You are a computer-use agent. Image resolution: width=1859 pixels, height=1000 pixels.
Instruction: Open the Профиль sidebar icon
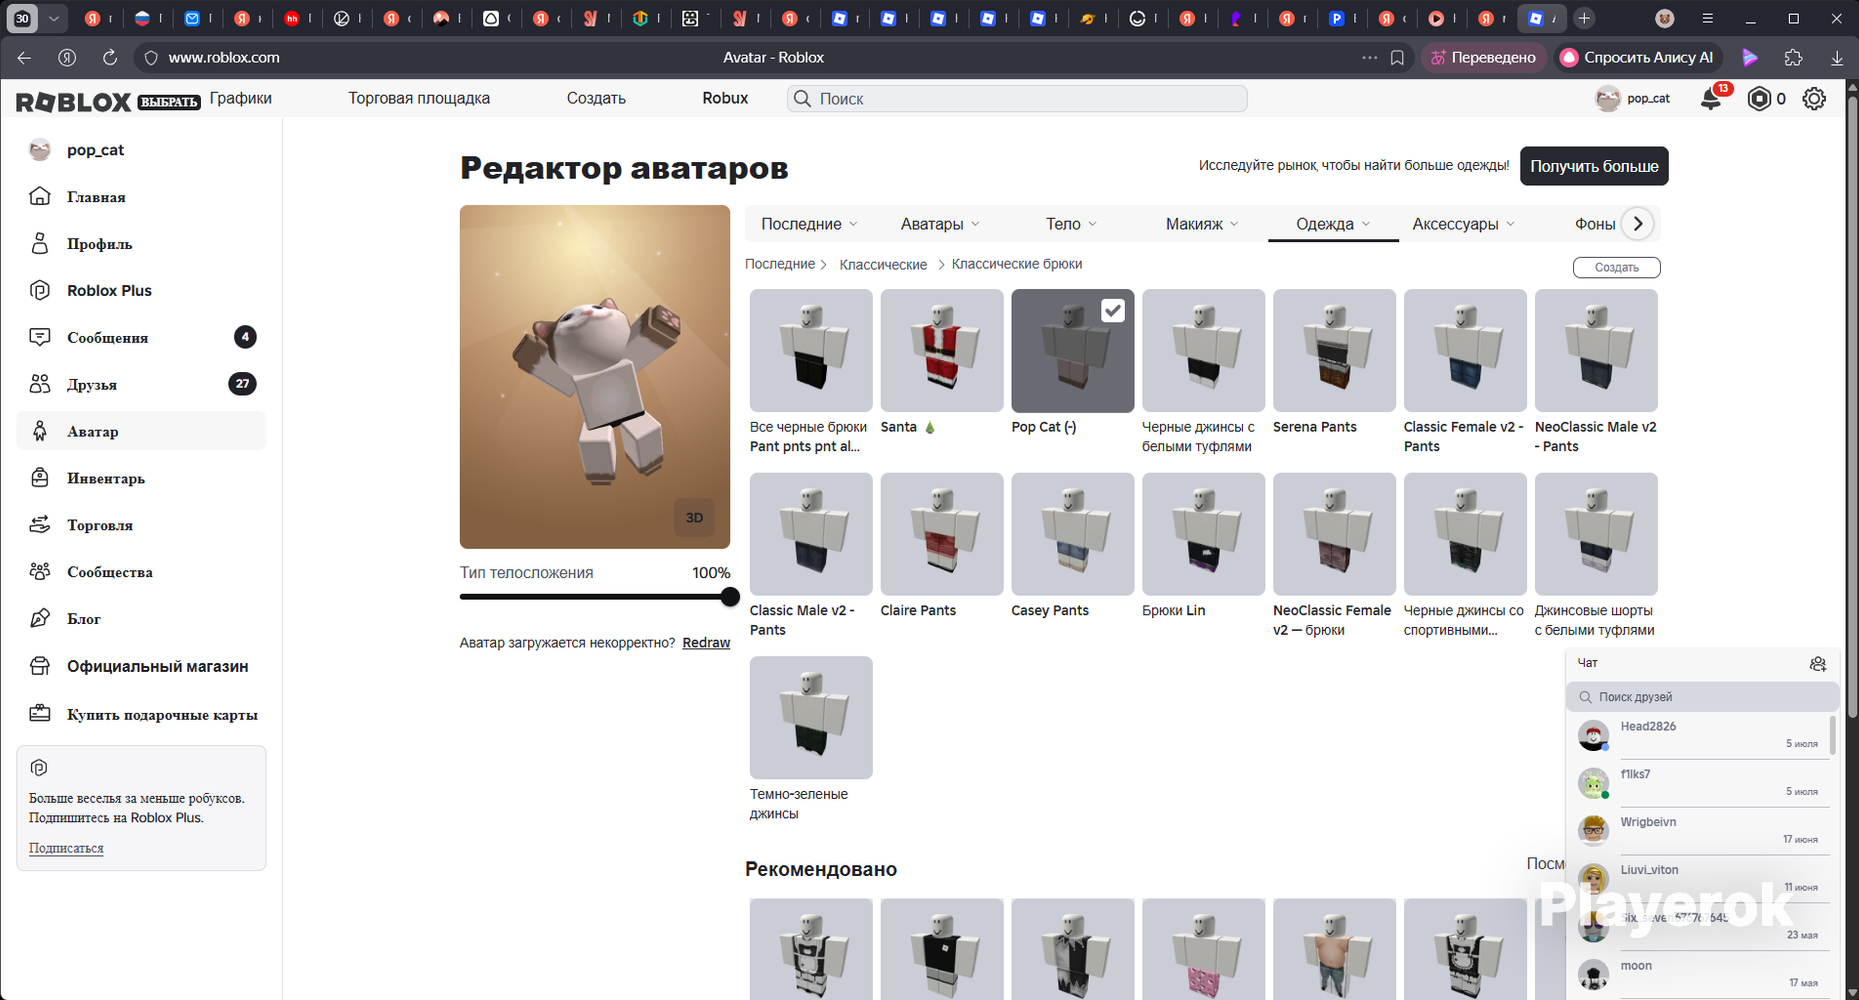[x=40, y=243]
